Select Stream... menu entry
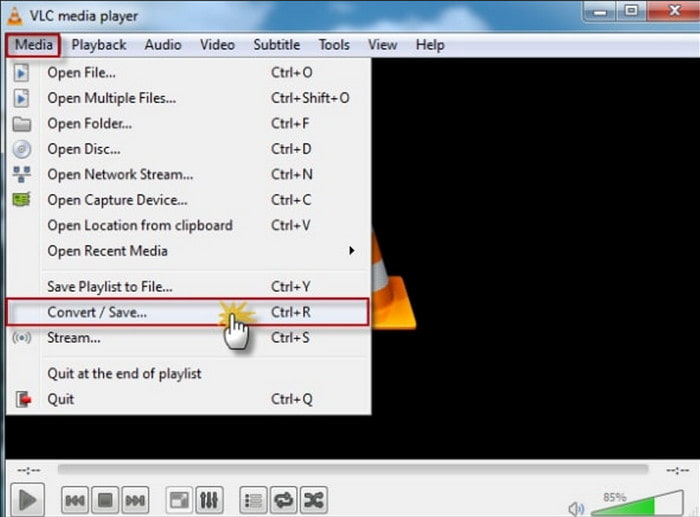Screen dimensions: 700x517 click(x=188, y=338)
